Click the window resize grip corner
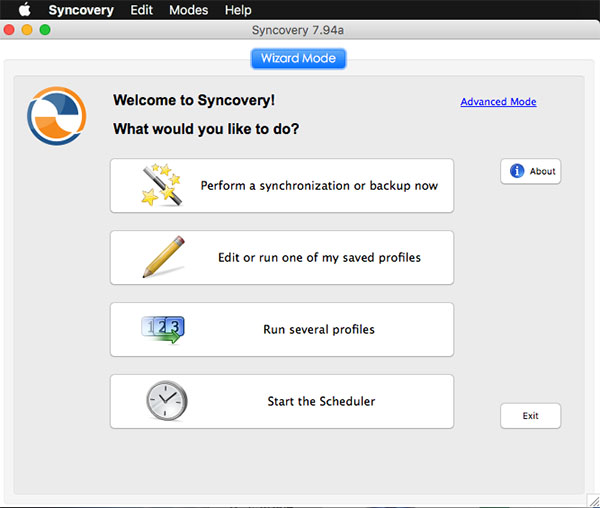 (594, 501)
